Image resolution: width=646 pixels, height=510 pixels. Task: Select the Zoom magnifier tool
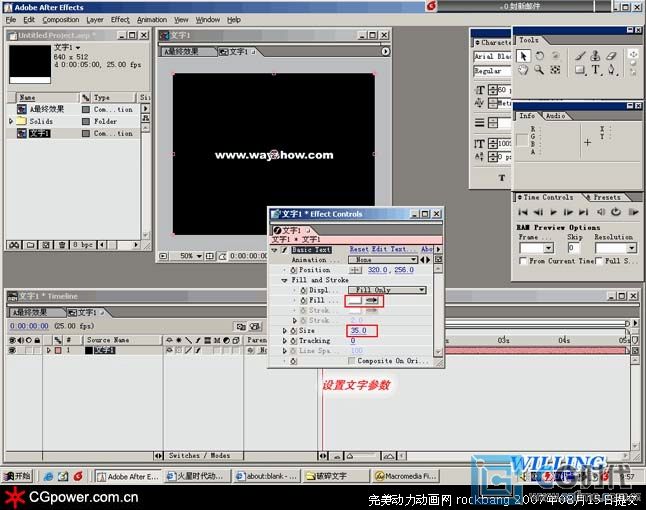539,70
